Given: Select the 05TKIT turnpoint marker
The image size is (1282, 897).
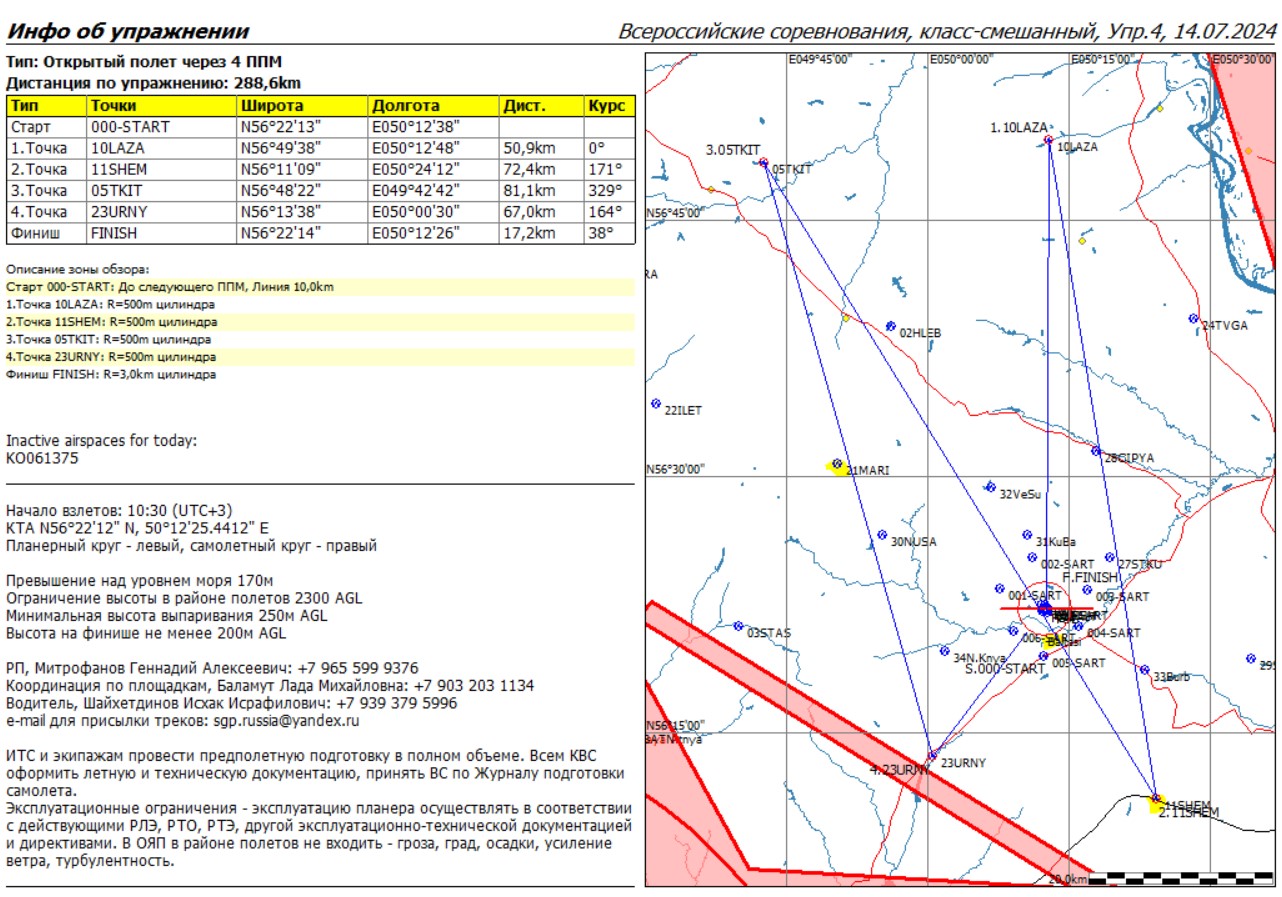Looking at the screenshot, I should 763,163.
